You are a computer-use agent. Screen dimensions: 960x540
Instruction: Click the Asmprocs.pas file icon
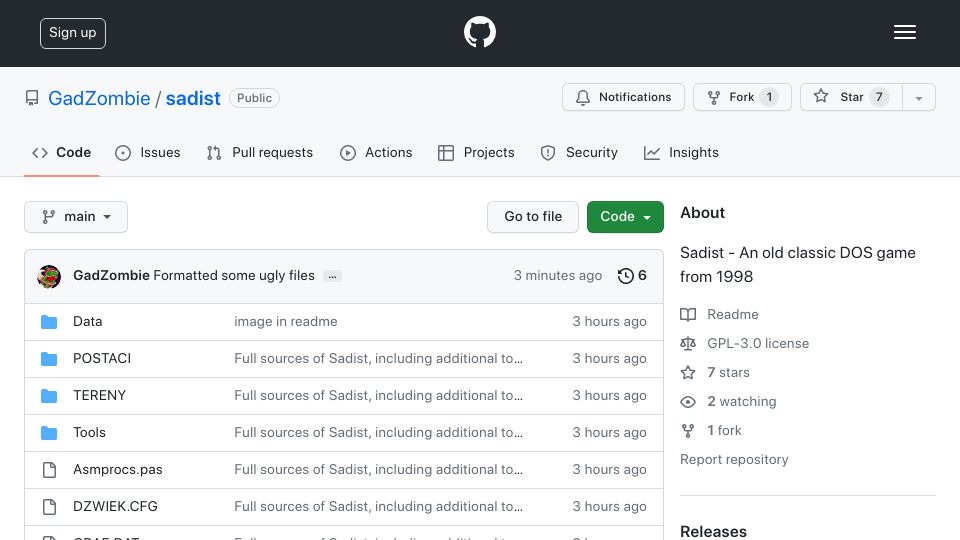tap(49, 470)
